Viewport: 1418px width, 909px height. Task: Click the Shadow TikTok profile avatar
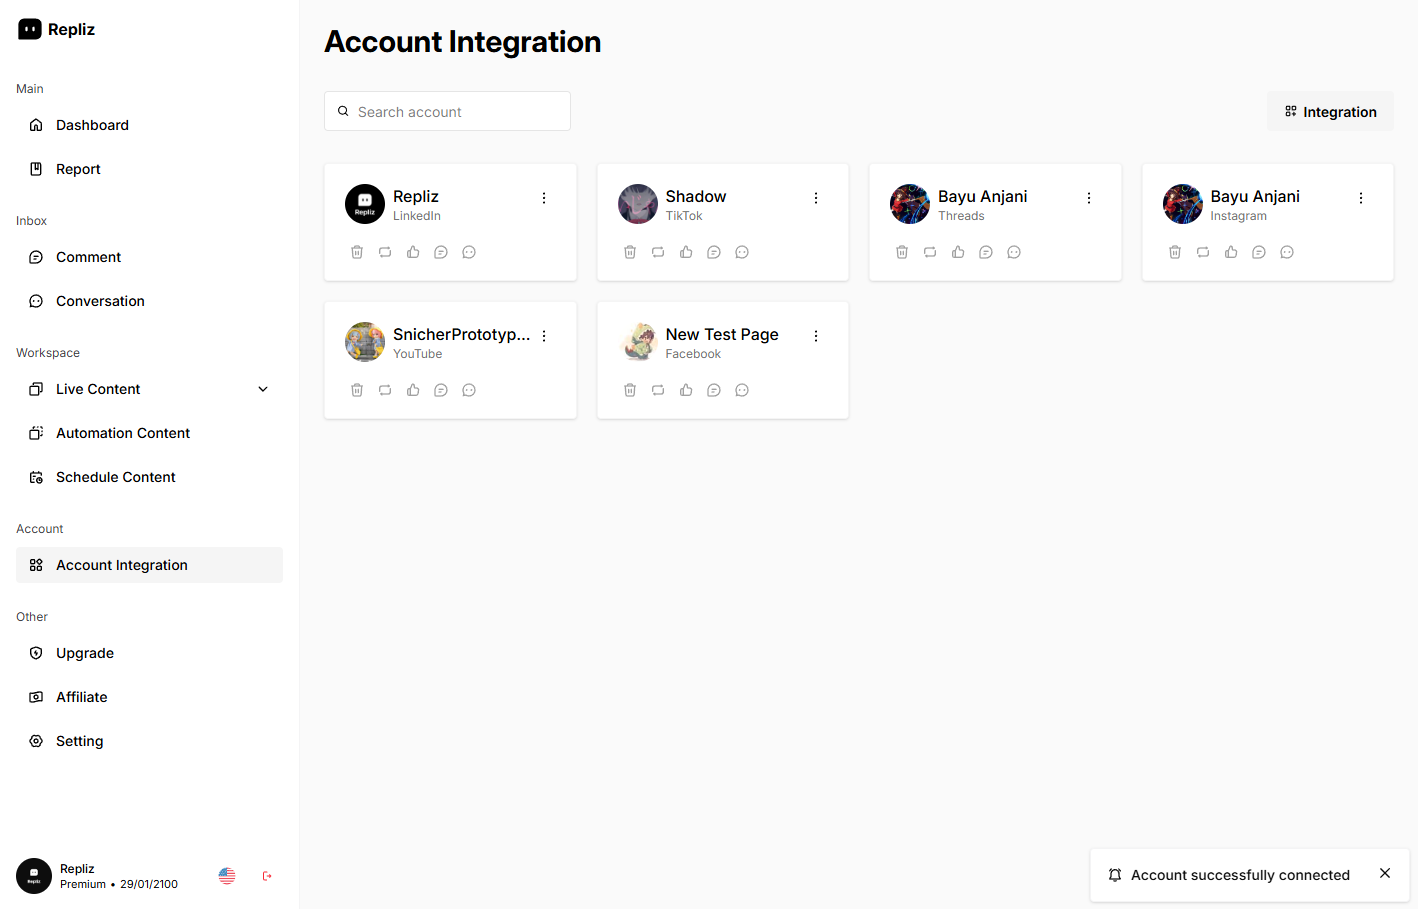[638, 204]
